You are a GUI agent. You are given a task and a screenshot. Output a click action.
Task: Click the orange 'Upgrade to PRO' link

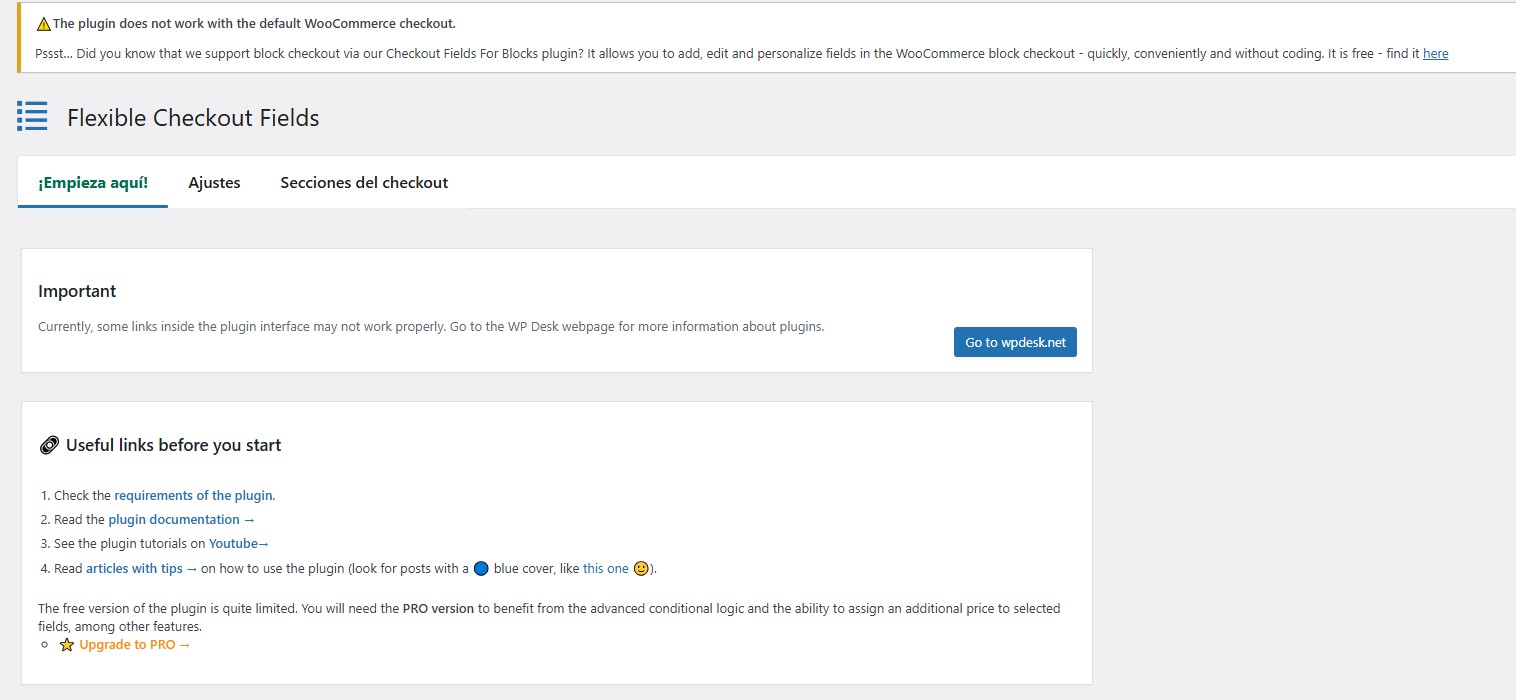pyautogui.click(x=134, y=645)
